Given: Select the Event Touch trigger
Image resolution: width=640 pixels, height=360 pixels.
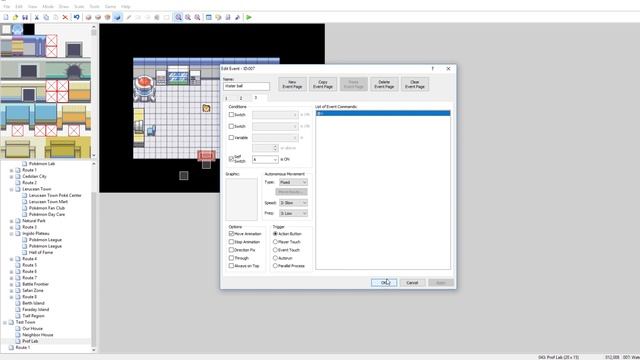Looking at the screenshot, I should click(x=275, y=249).
